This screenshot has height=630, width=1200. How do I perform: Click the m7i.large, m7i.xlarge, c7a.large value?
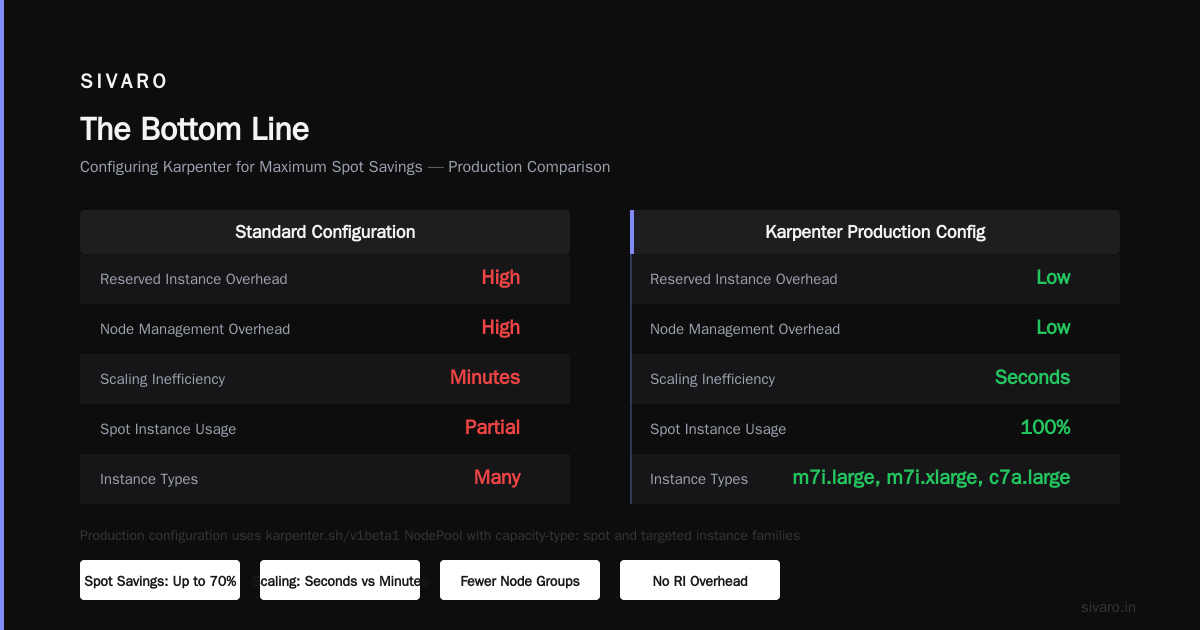point(931,478)
